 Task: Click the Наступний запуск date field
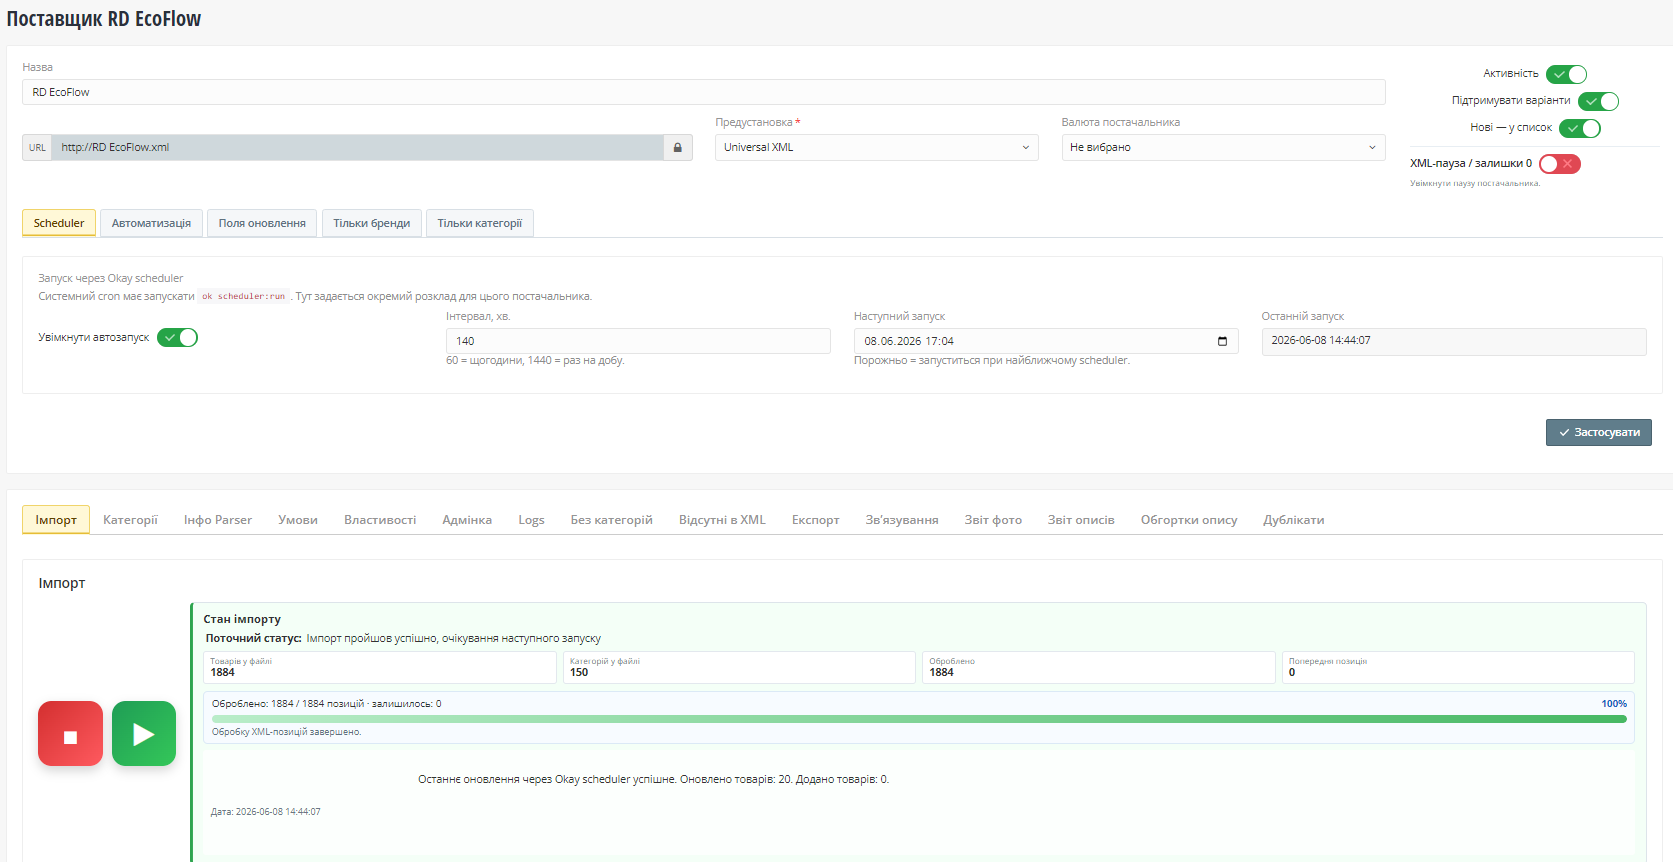click(1046, 341)
